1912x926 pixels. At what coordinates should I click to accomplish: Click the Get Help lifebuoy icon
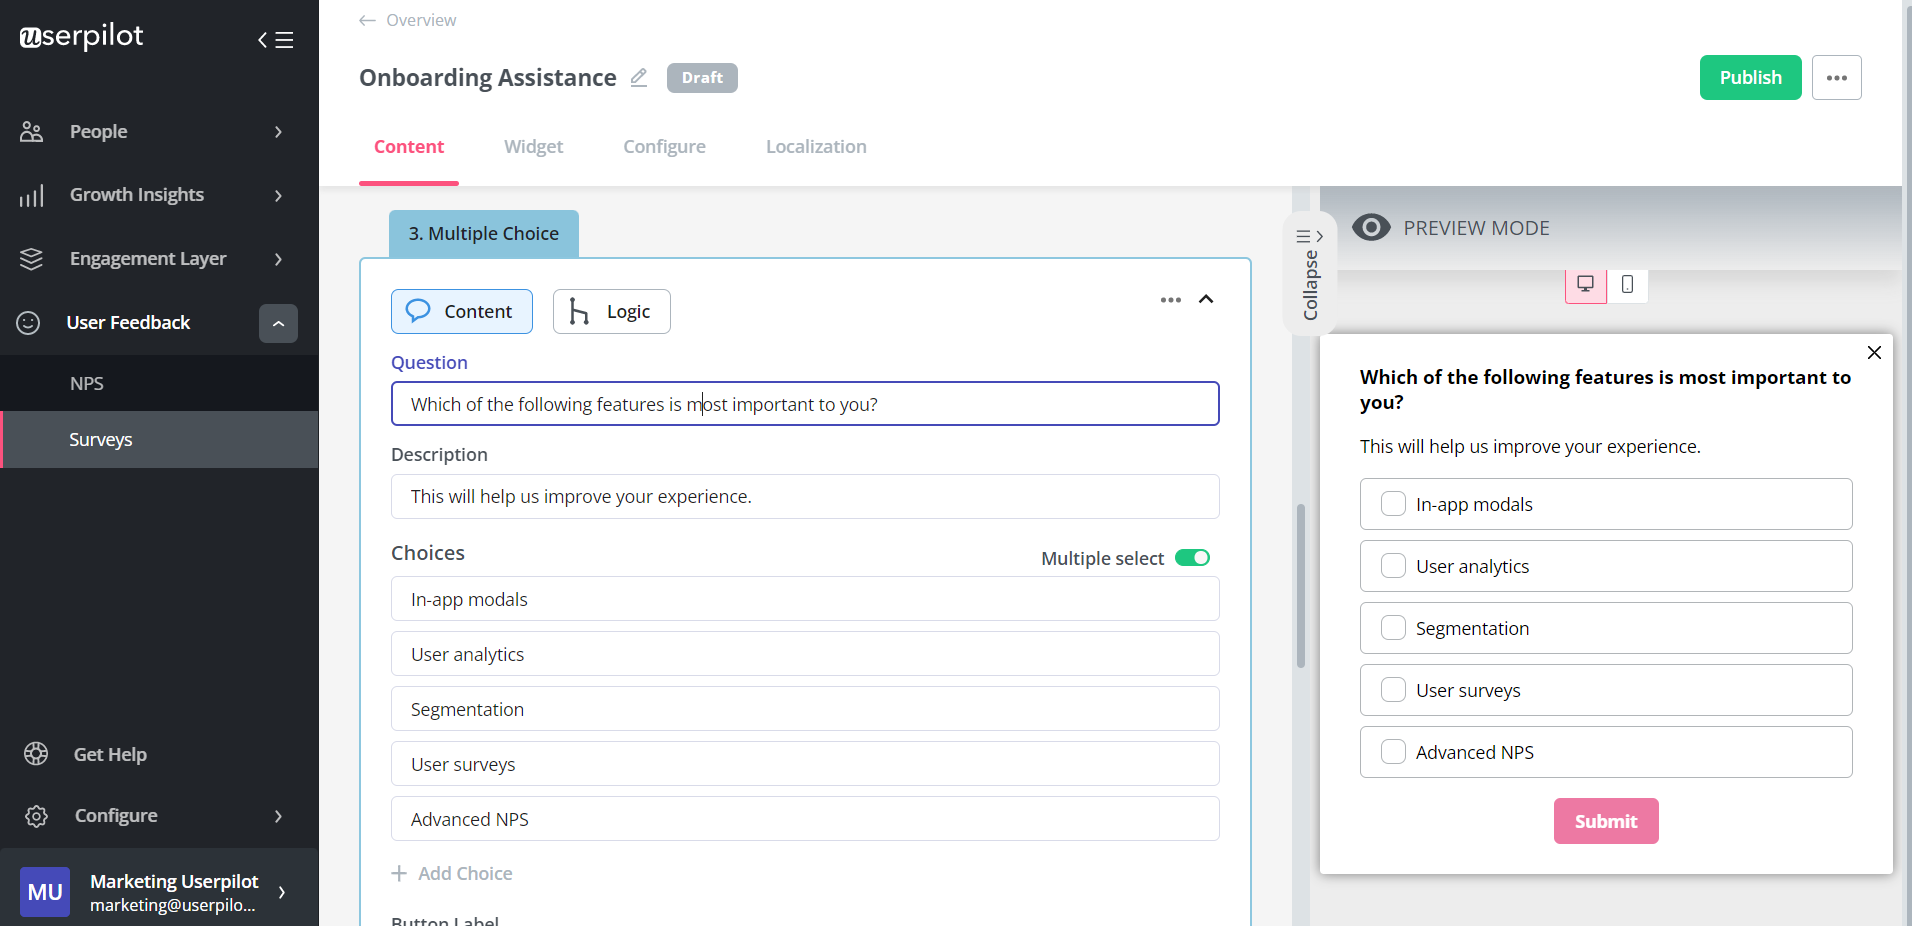tap(36, 754)
